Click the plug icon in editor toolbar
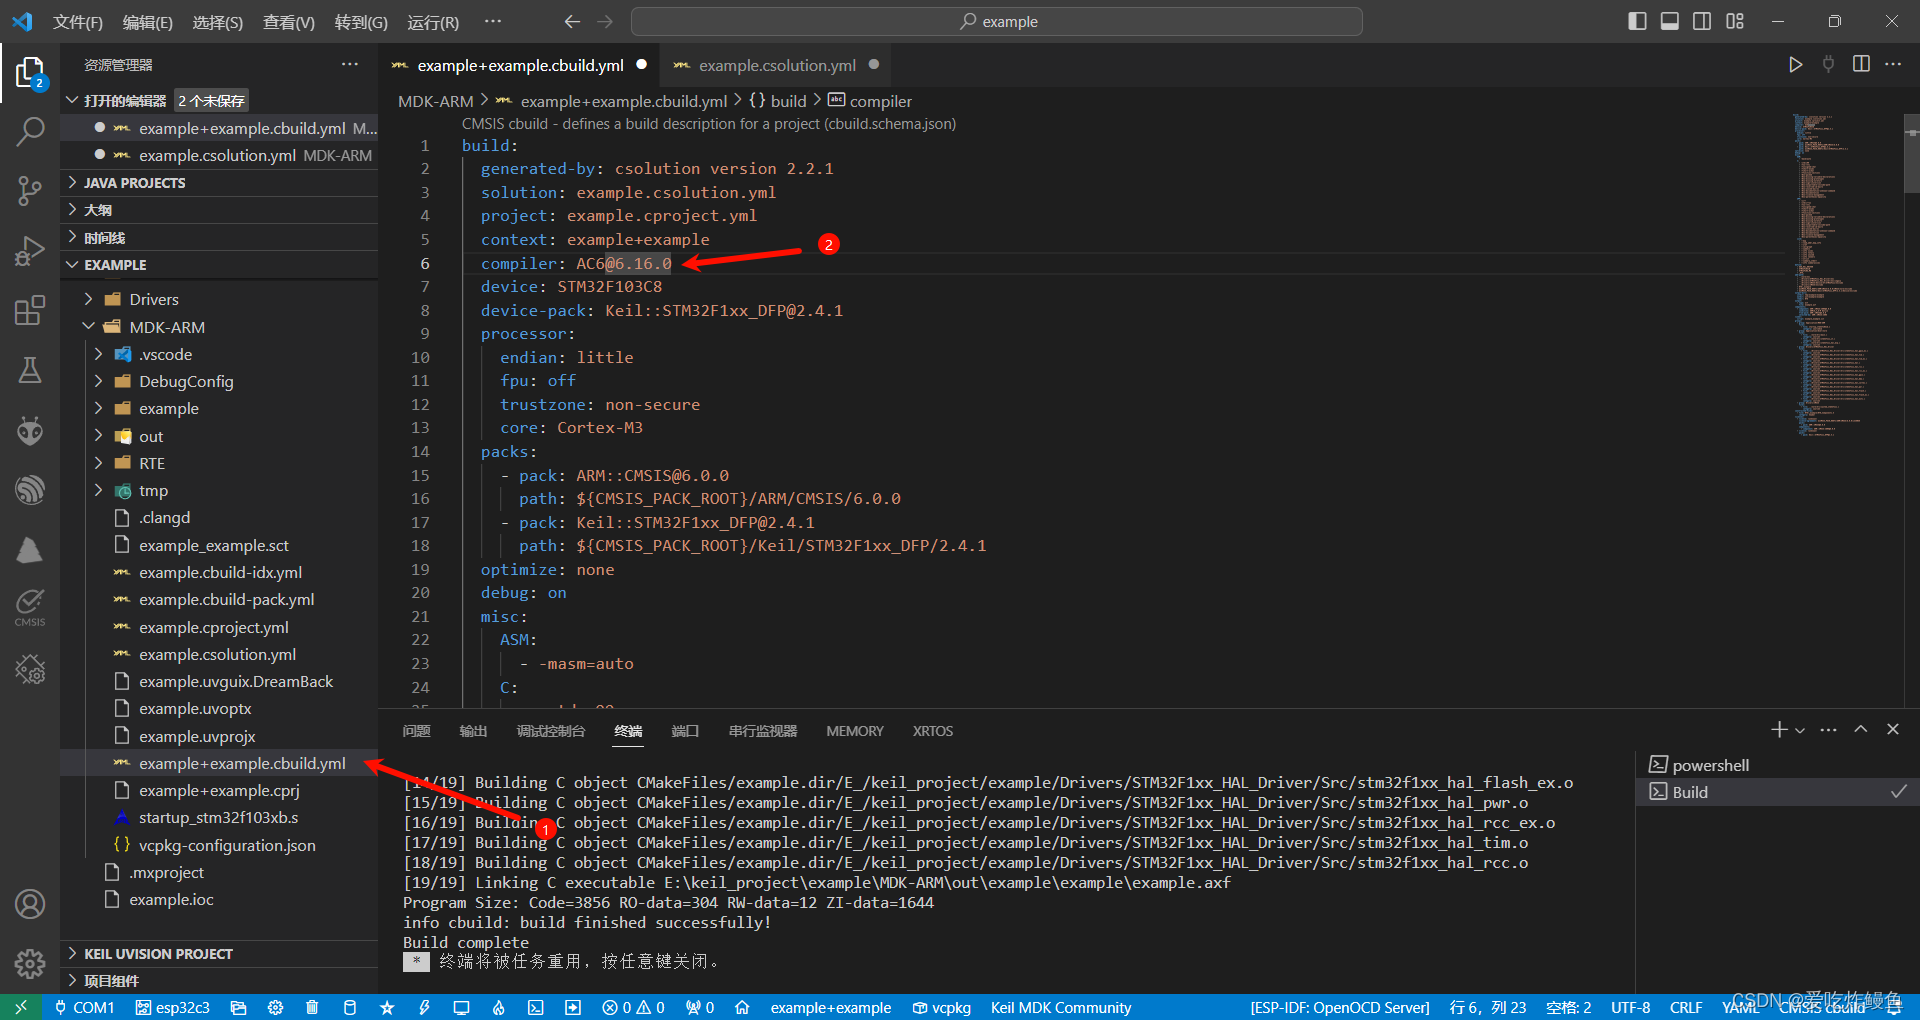 pyautogui.click(x=1828, y=65)
